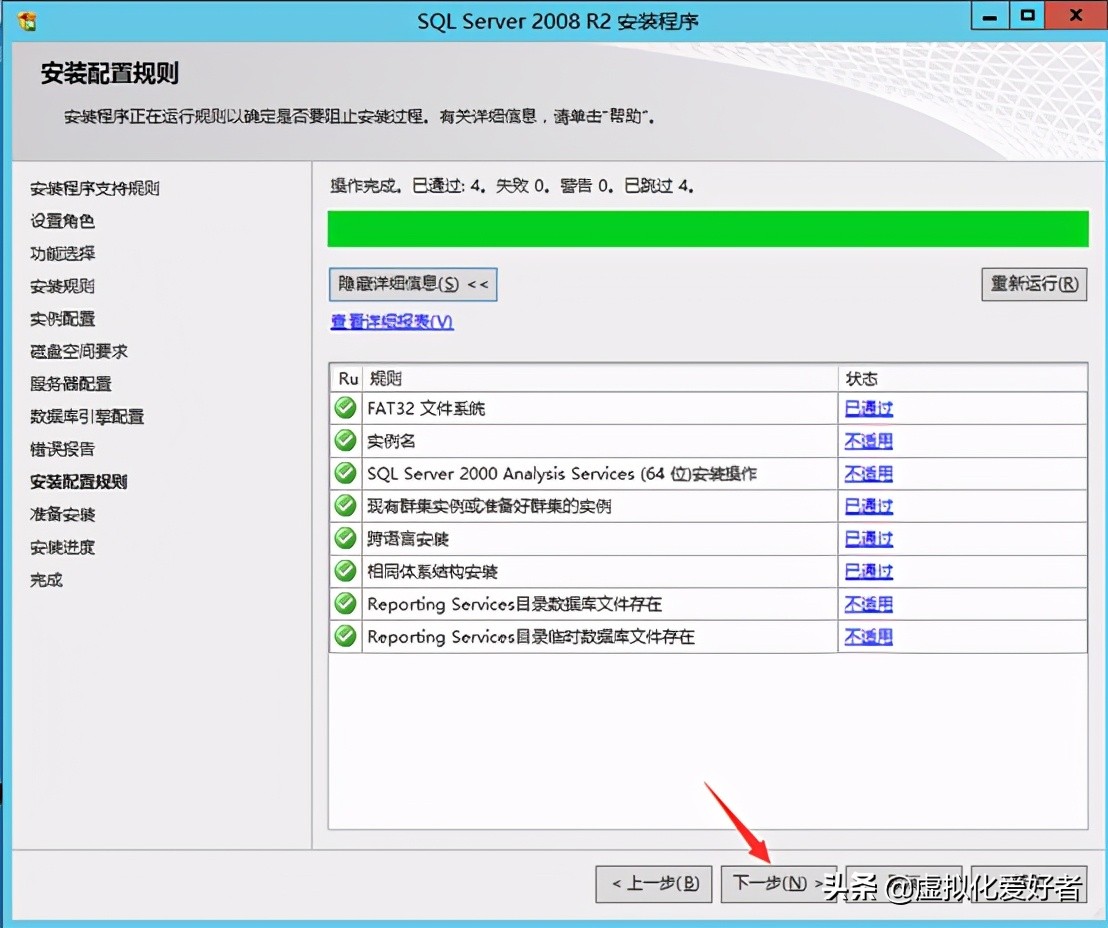Select 完成 step in sidebar
Image resolution: width=1108 pixels, height=928 pixels.
coord(46,580)
